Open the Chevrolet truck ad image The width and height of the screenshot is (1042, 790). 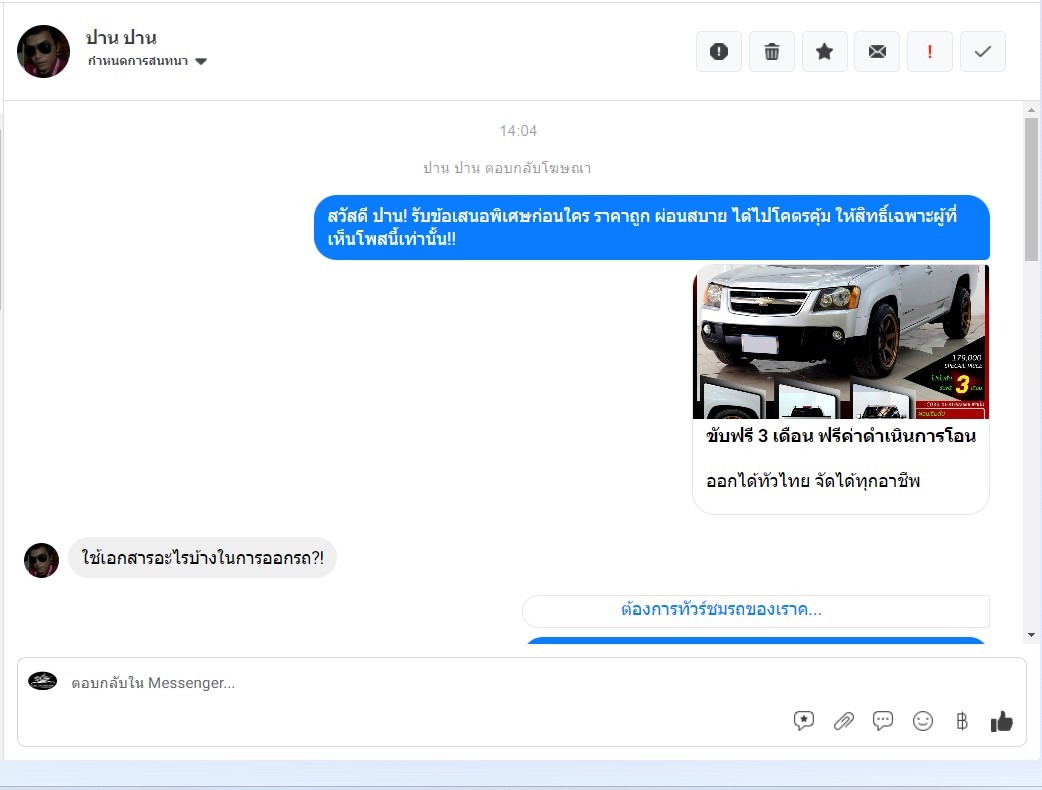pyautogui.click(x=840, y=341)
